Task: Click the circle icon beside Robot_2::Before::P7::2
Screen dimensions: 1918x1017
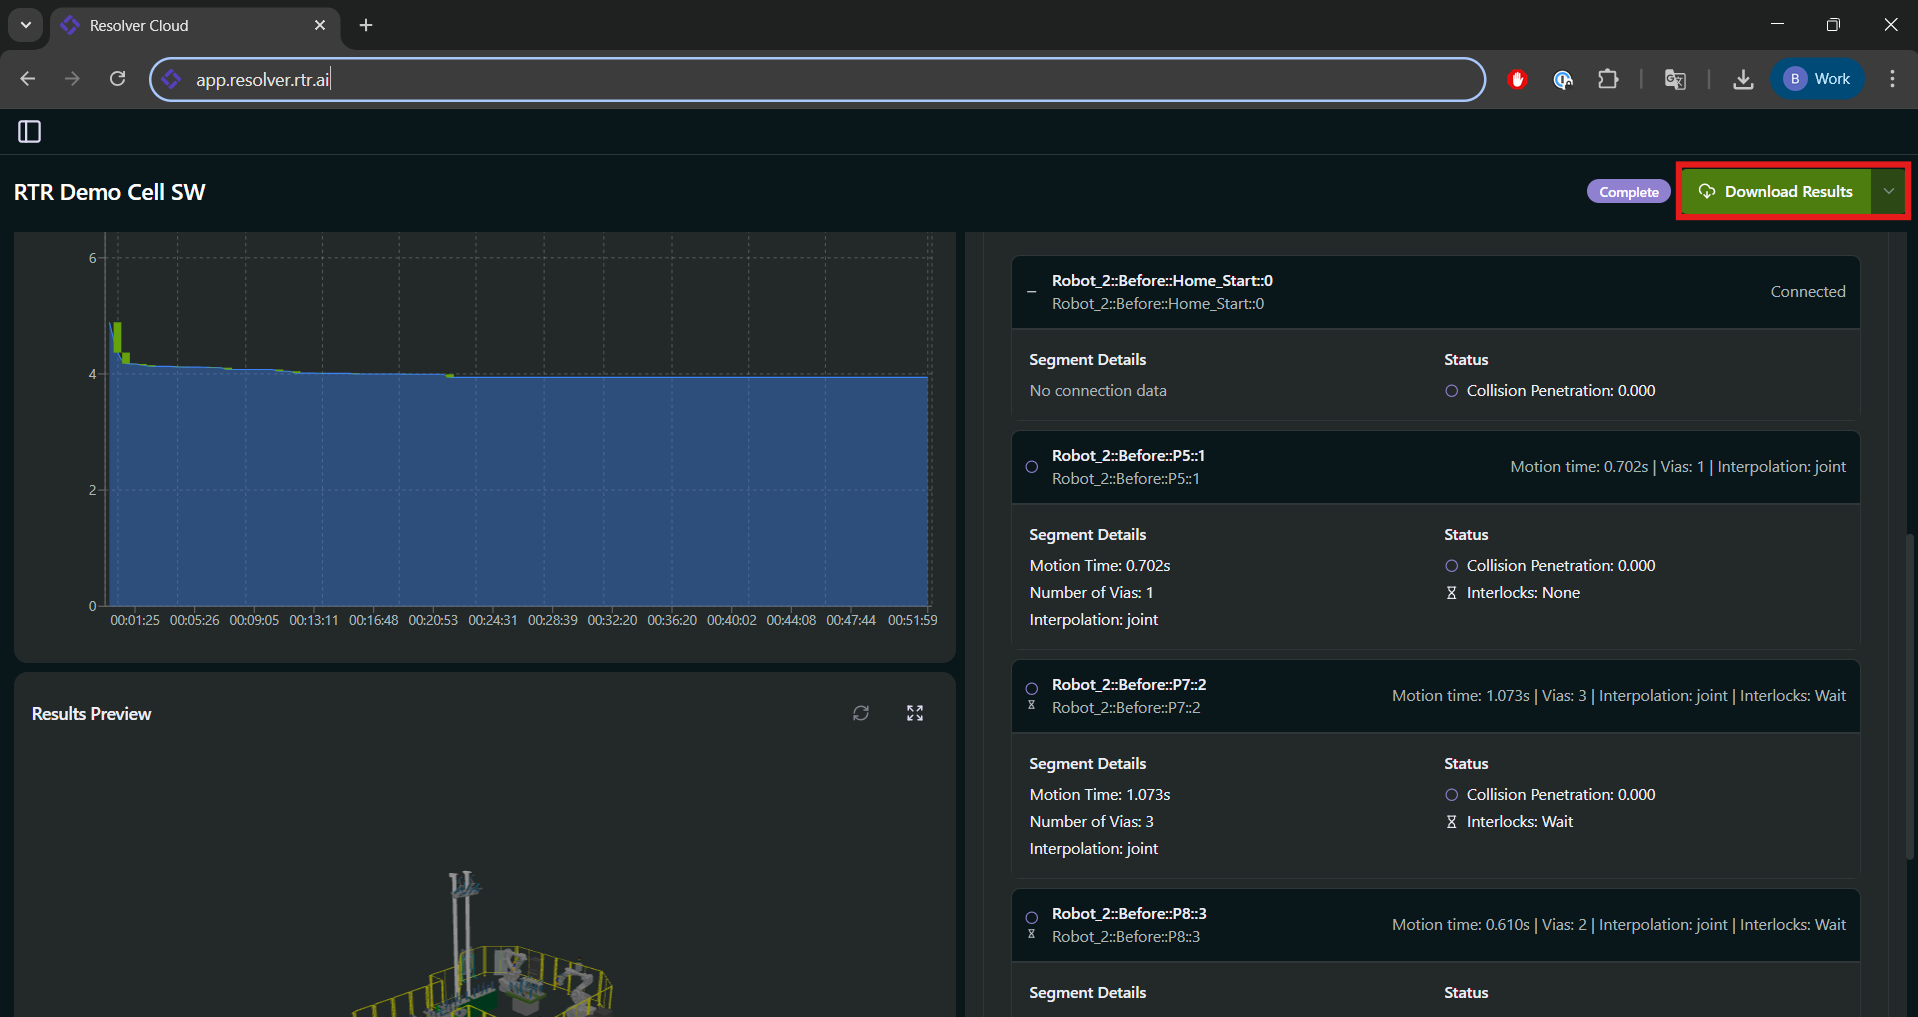Action: click(x=1031, y=688)
